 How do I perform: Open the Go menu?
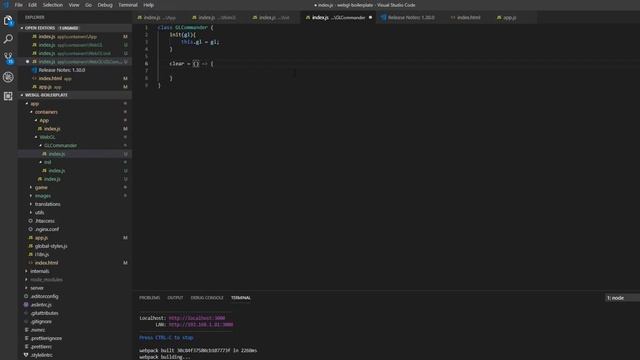point(89,5)
